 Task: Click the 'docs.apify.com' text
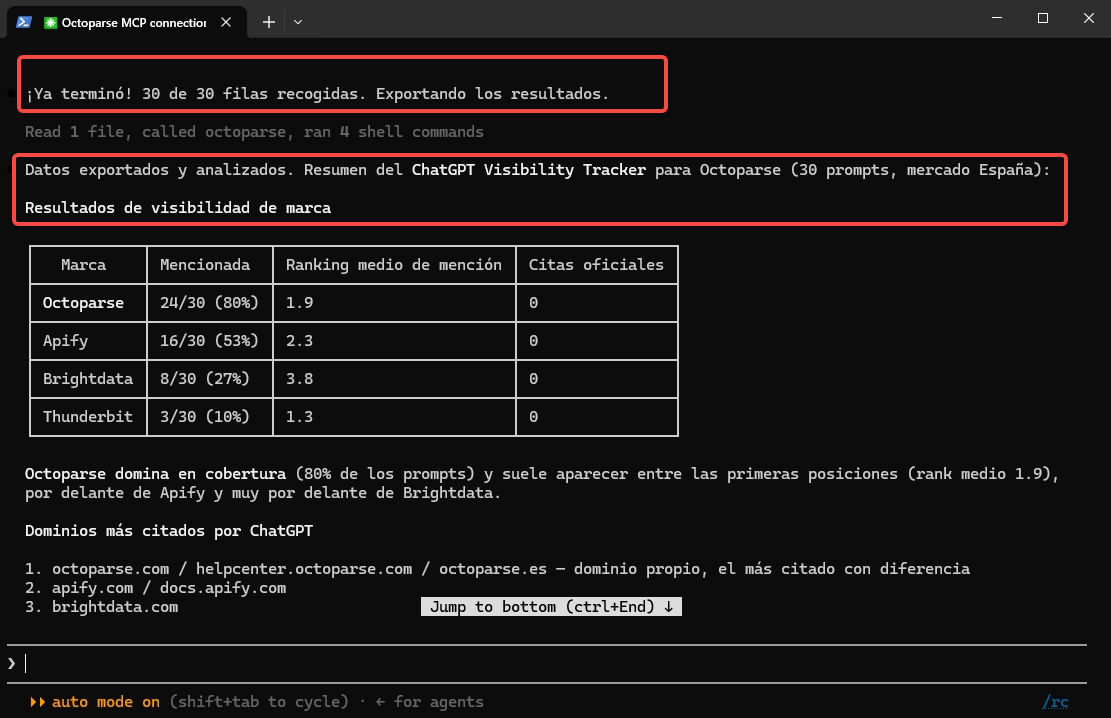pyautogui.click(x=223, y=588)
